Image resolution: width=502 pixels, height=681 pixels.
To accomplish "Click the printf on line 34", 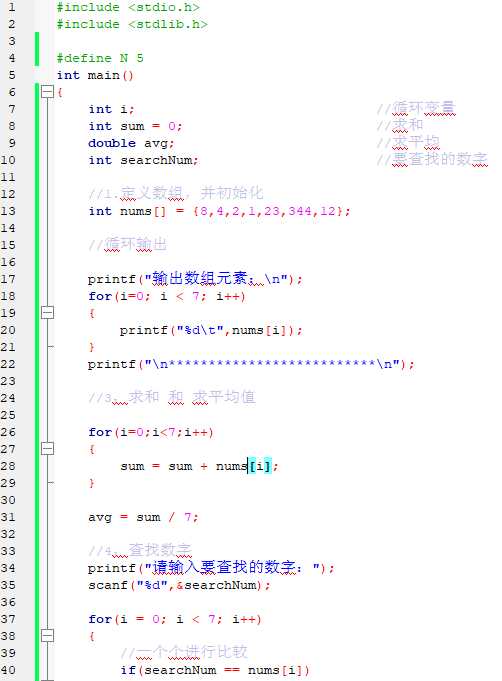I will pyautogui.click(x=211, y=568).
